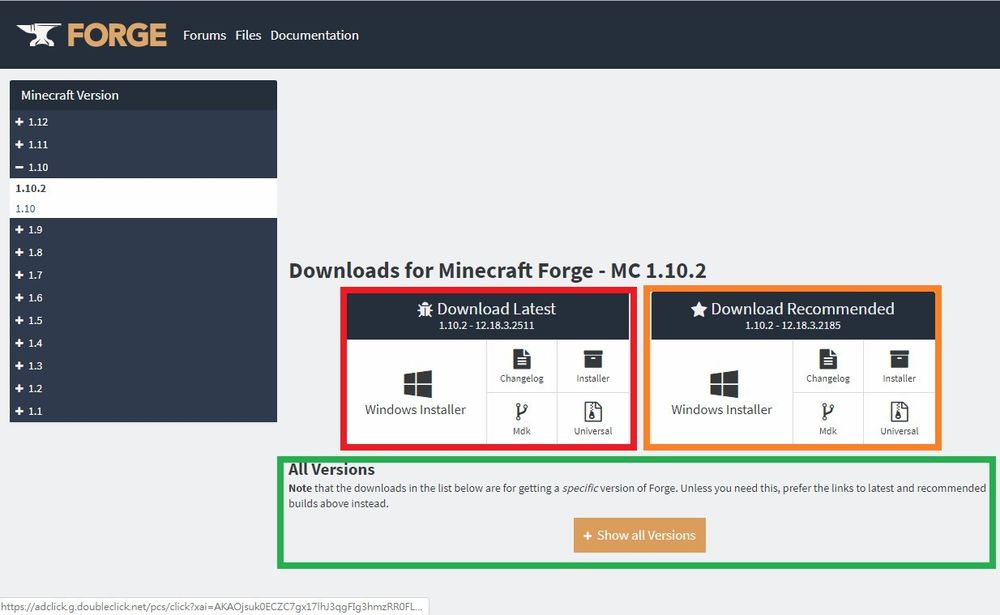Screen dimensions: 1000x615
Task: Download Universal jar from Recommended build
Action: 899,411
